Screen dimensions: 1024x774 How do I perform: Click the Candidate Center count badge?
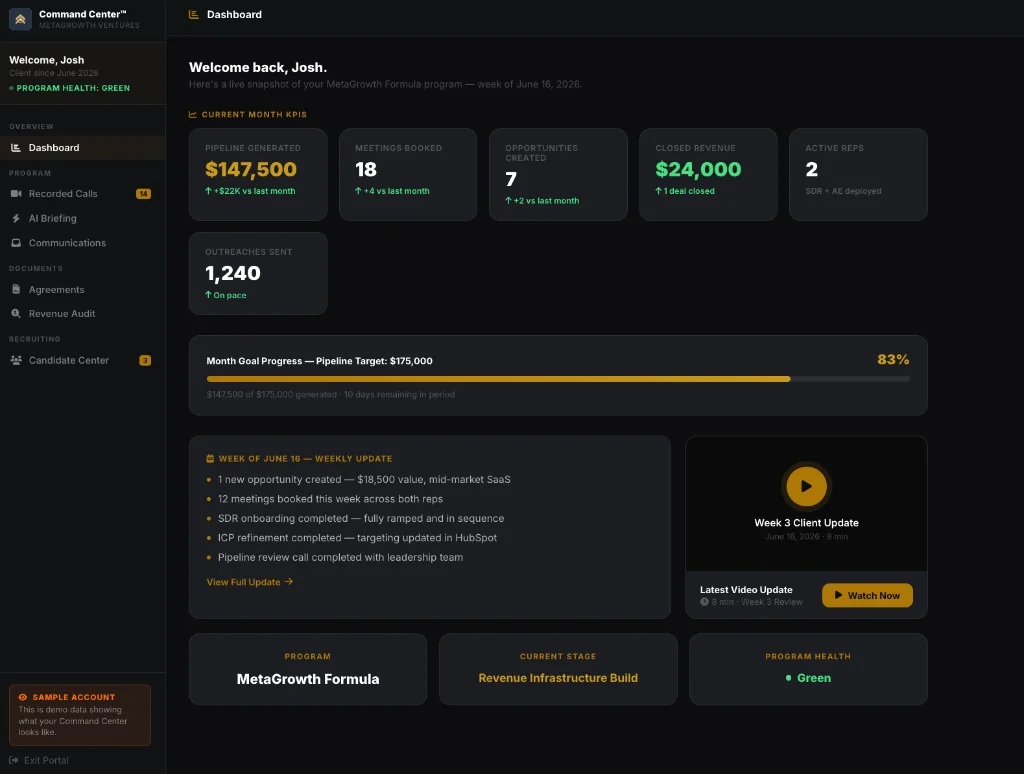point(145,361)
